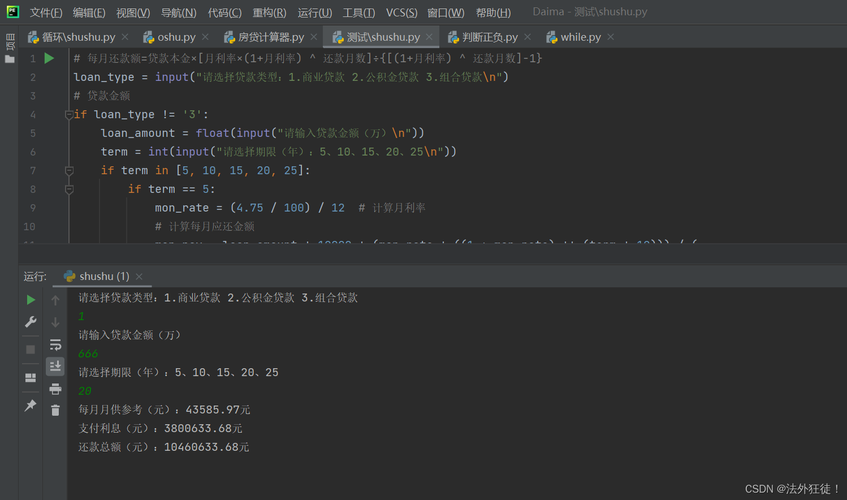Toggle scroll to end in run console

[55, 367]
